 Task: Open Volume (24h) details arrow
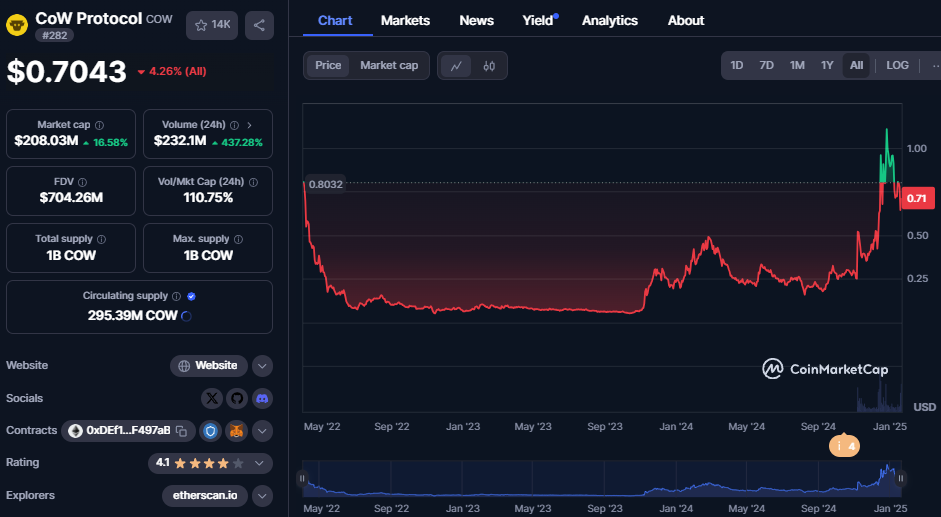coord(249,125)
